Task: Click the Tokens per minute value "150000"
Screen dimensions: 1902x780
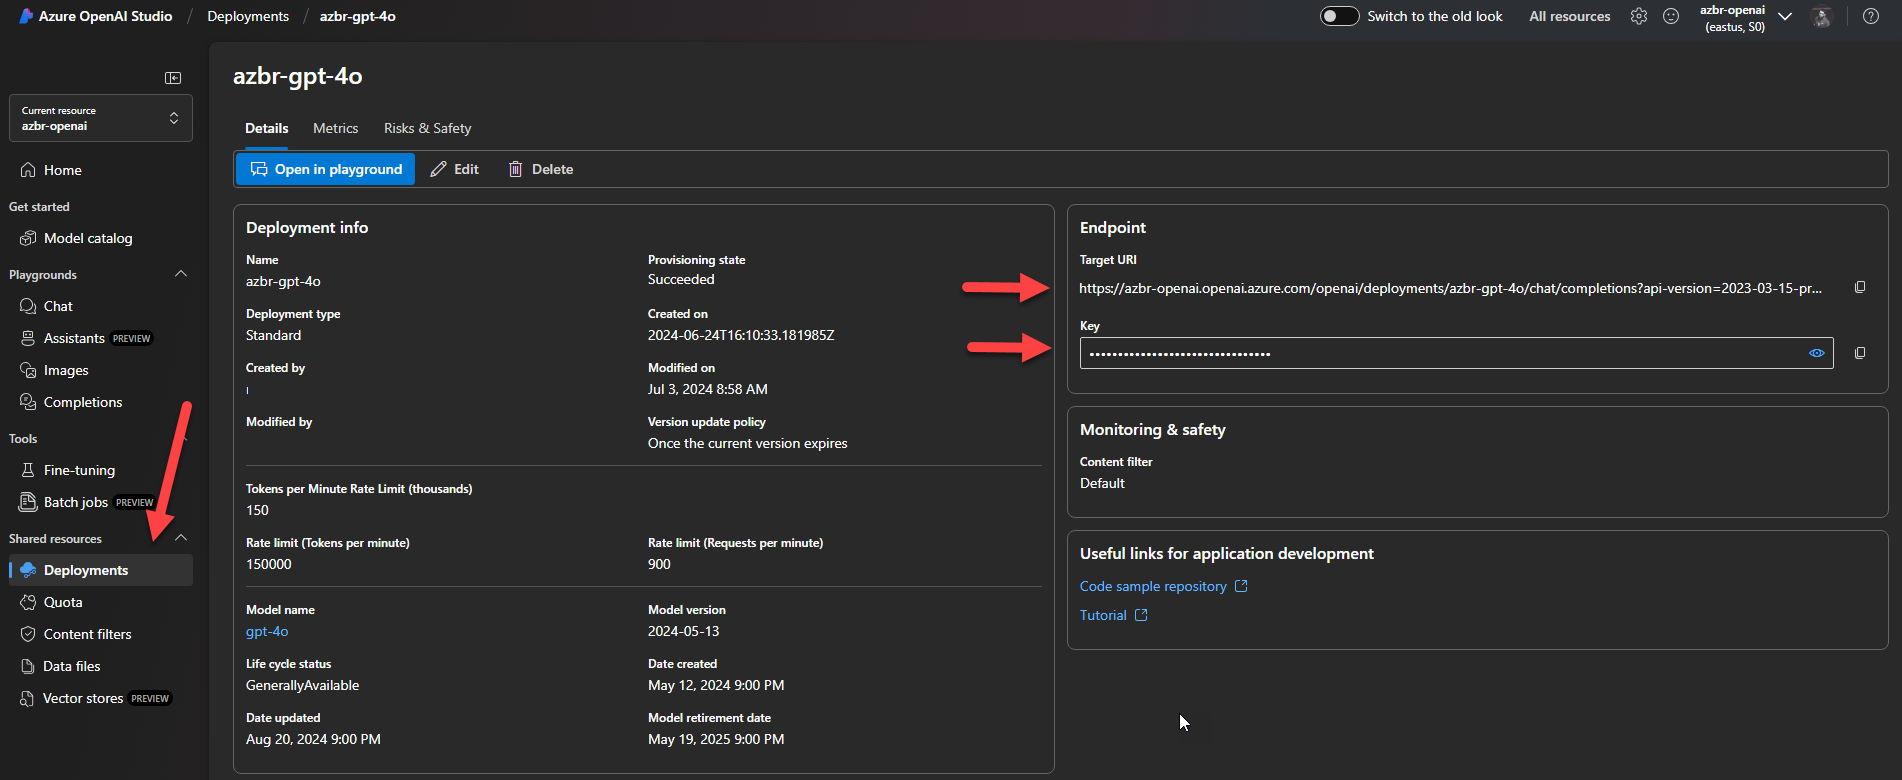Action: 269,564
